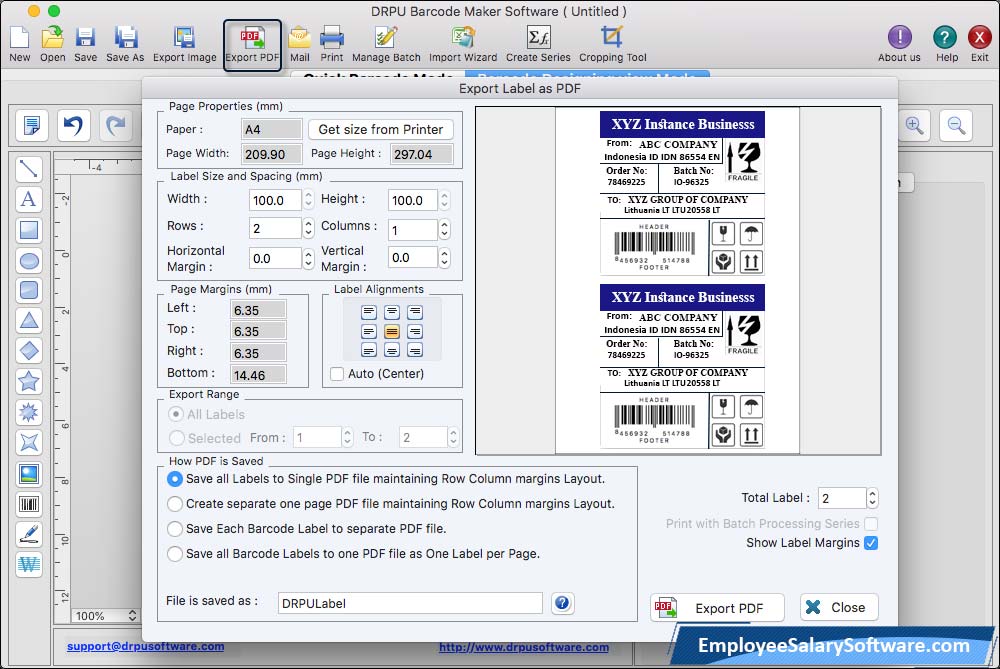Select One Label per Page option
Viewport: 1000px width, 669px height.
(175, 554)
